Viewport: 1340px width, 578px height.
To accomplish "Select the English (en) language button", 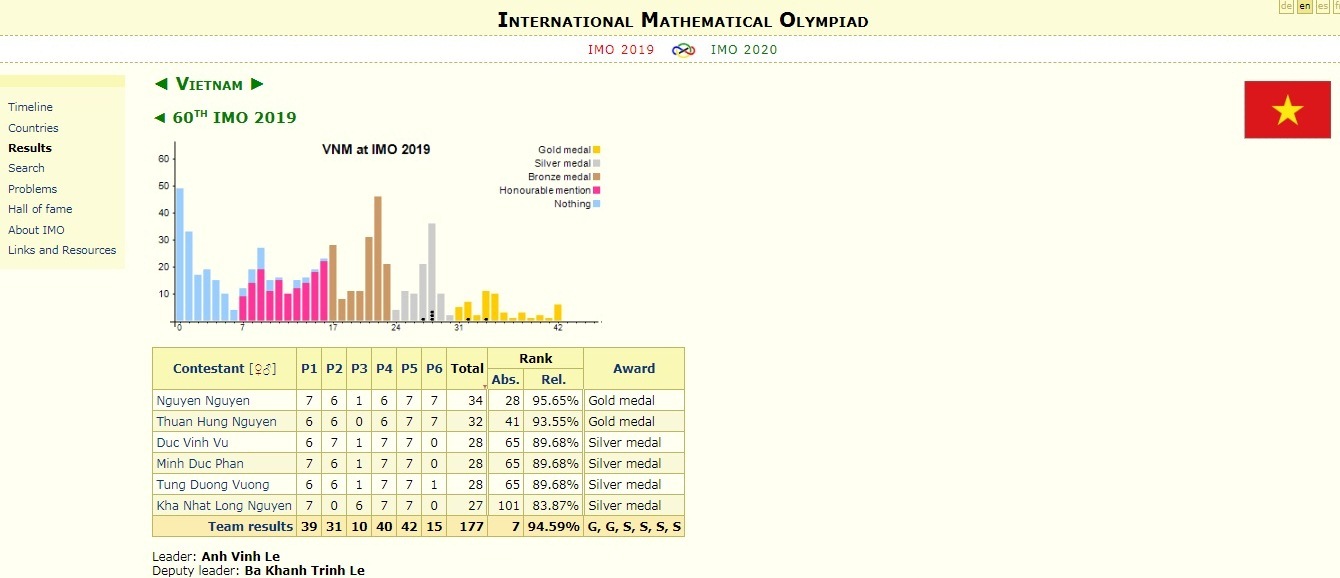I will pyautogui.click(x=1304, y=7).
